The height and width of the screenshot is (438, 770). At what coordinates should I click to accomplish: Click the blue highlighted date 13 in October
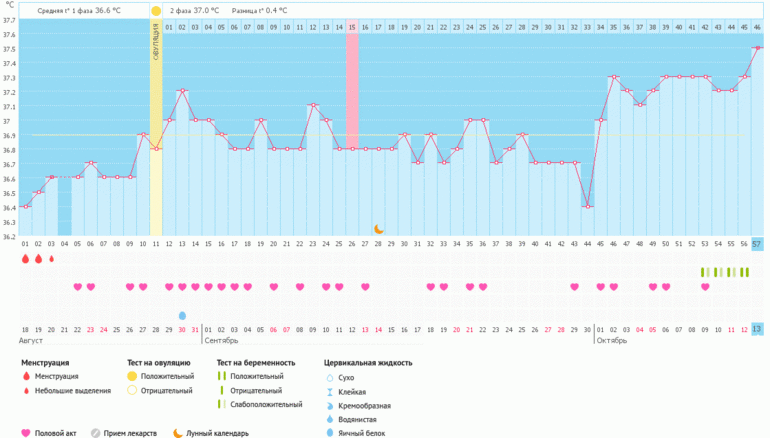coord(757,329)
